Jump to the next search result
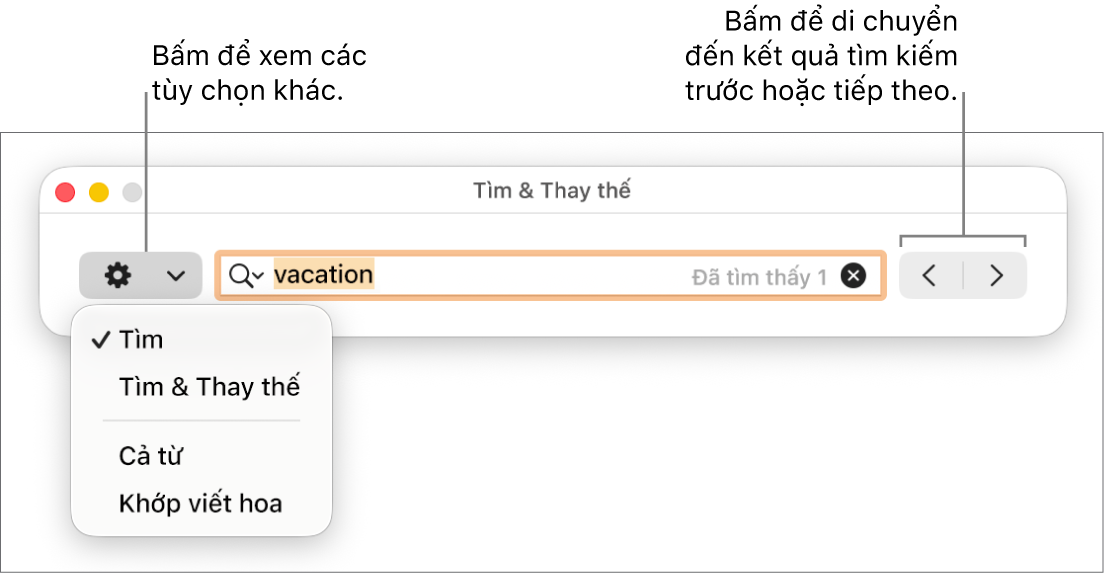The width and height of the screenshot is (1105, 574). [x=996, y=275]
